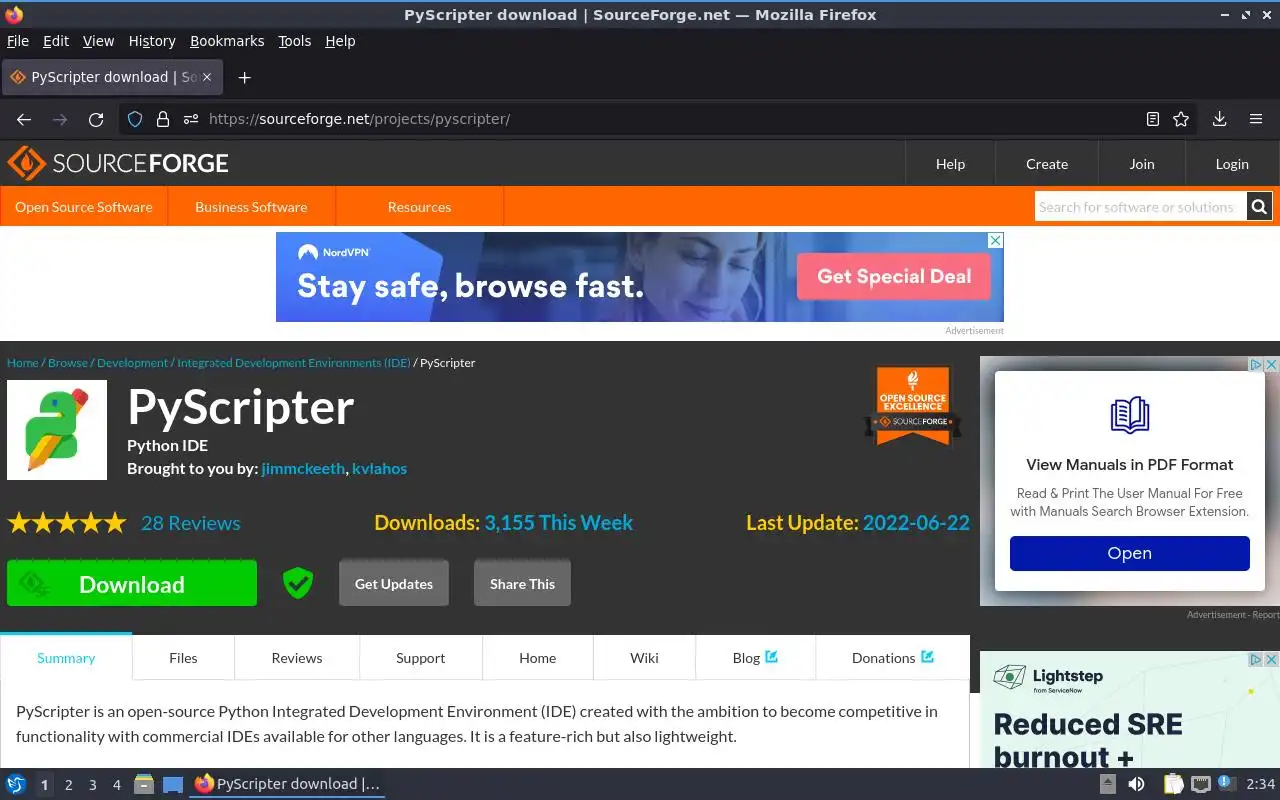Click the search magnifier button
The height and width of the screenshot is (800, 1280).
click(1259, 207)
